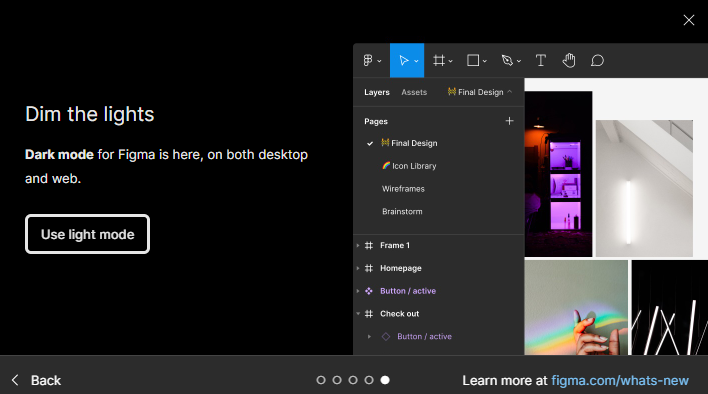Click black and white lines image
The height and width of the screenshot is (394, 708).
click(670, 307)
